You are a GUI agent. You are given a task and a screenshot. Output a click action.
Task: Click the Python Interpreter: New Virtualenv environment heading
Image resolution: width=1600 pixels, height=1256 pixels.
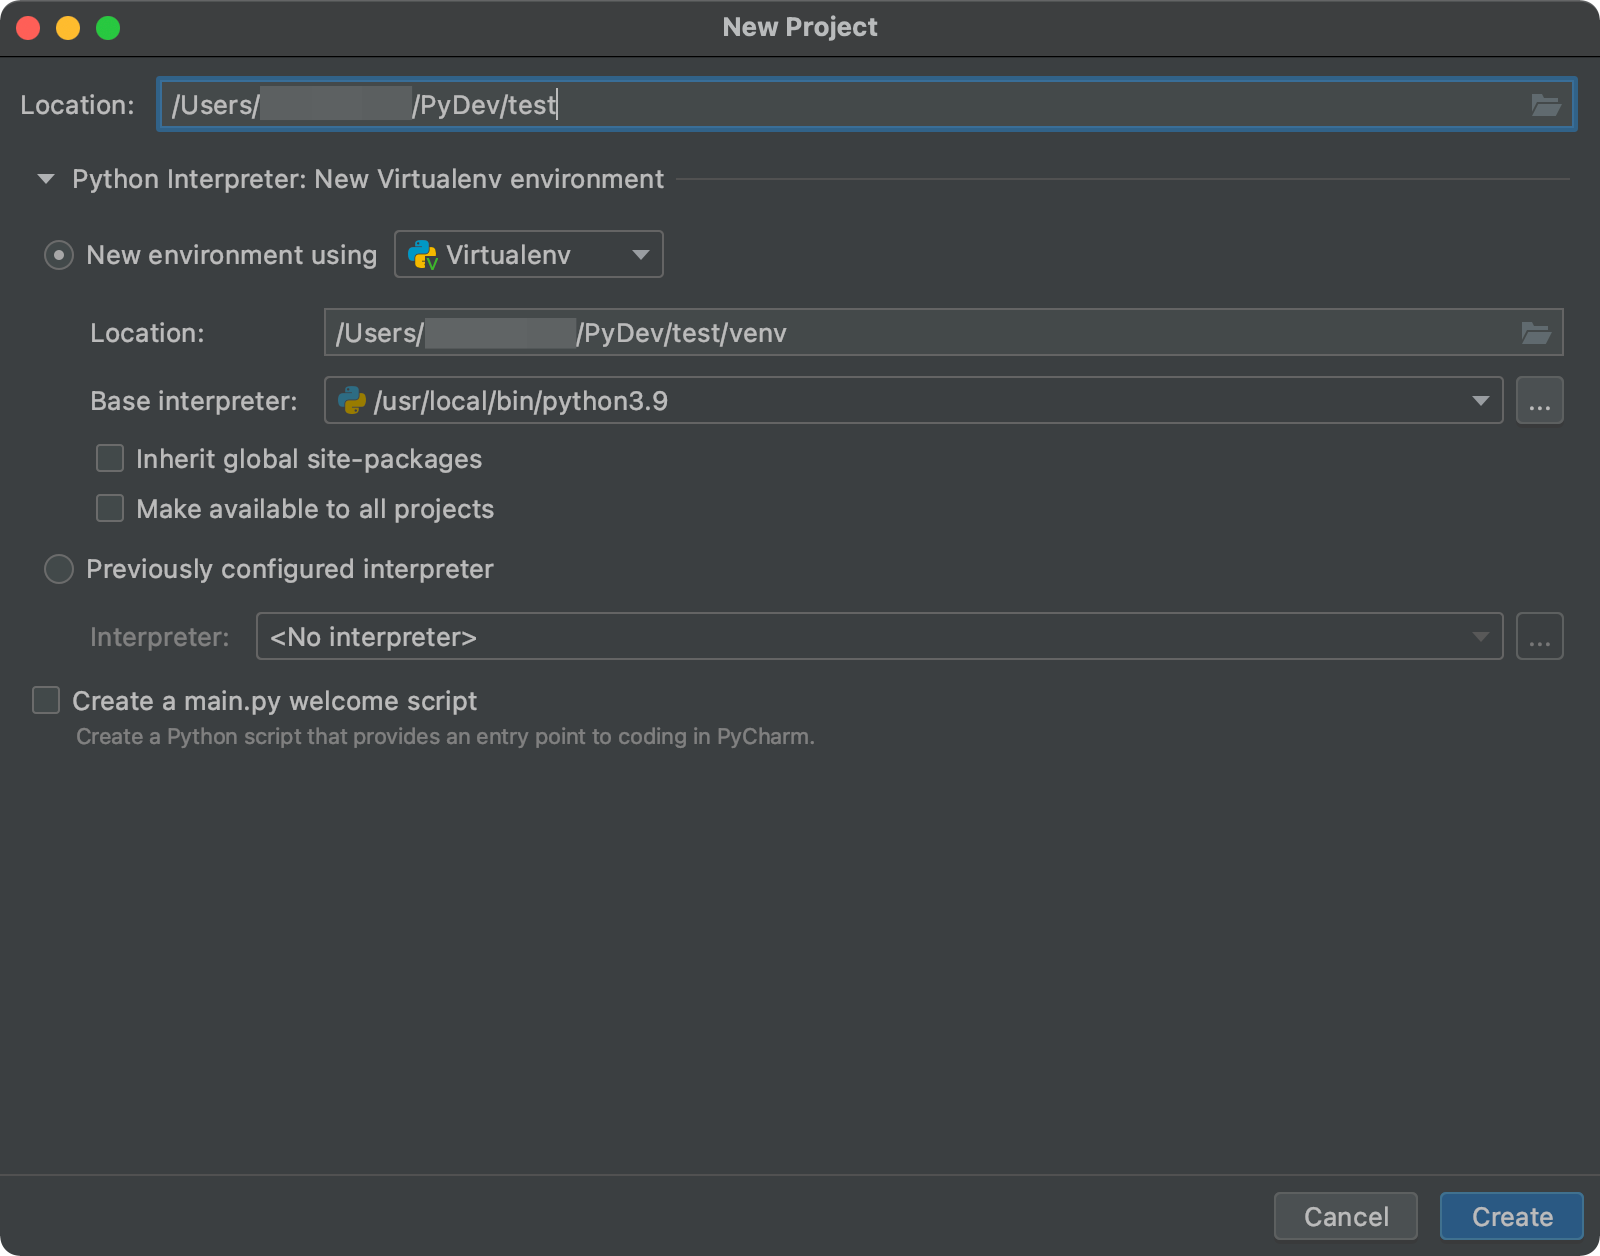point(368,179)
